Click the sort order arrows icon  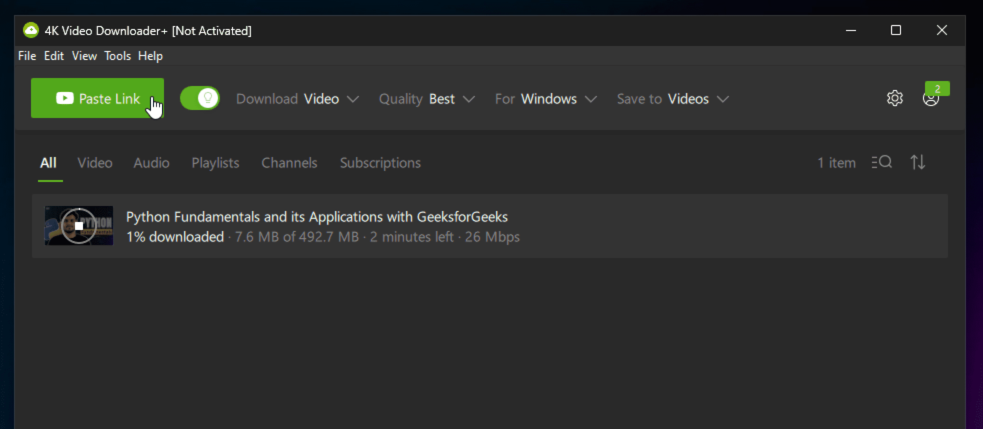click(x=918, y=162)
